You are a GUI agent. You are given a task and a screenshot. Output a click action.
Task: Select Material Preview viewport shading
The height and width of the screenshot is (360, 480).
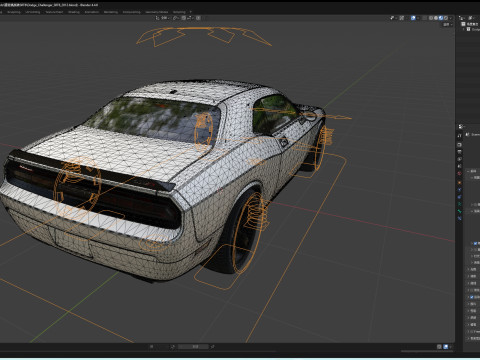click(441, 18)
